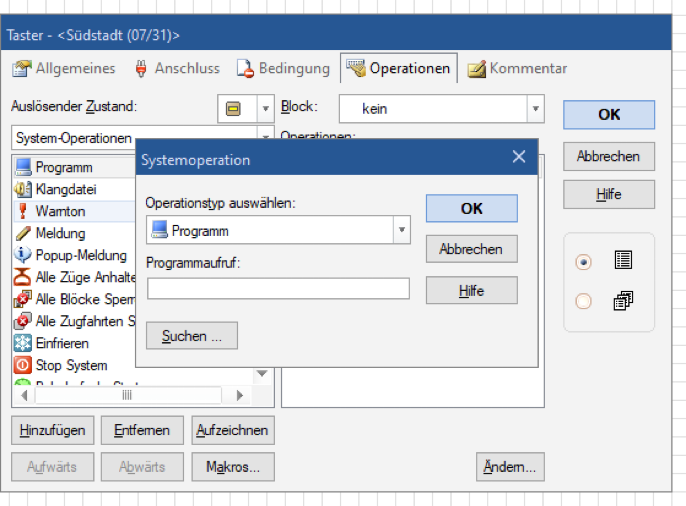
Task: Click the scroll left arrow of operations list
Action: [x=24, y=395]
